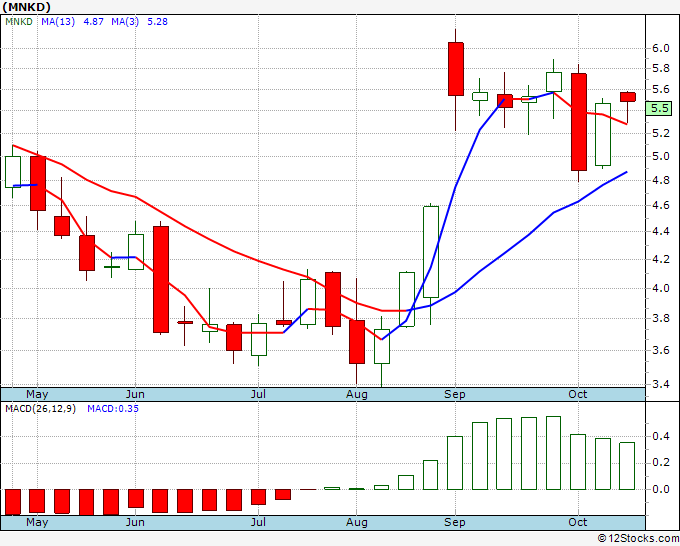This screenshot has height=546, width=680.
Task: Click Sep on the MACD panel date axis
Action: click(455, 523)
